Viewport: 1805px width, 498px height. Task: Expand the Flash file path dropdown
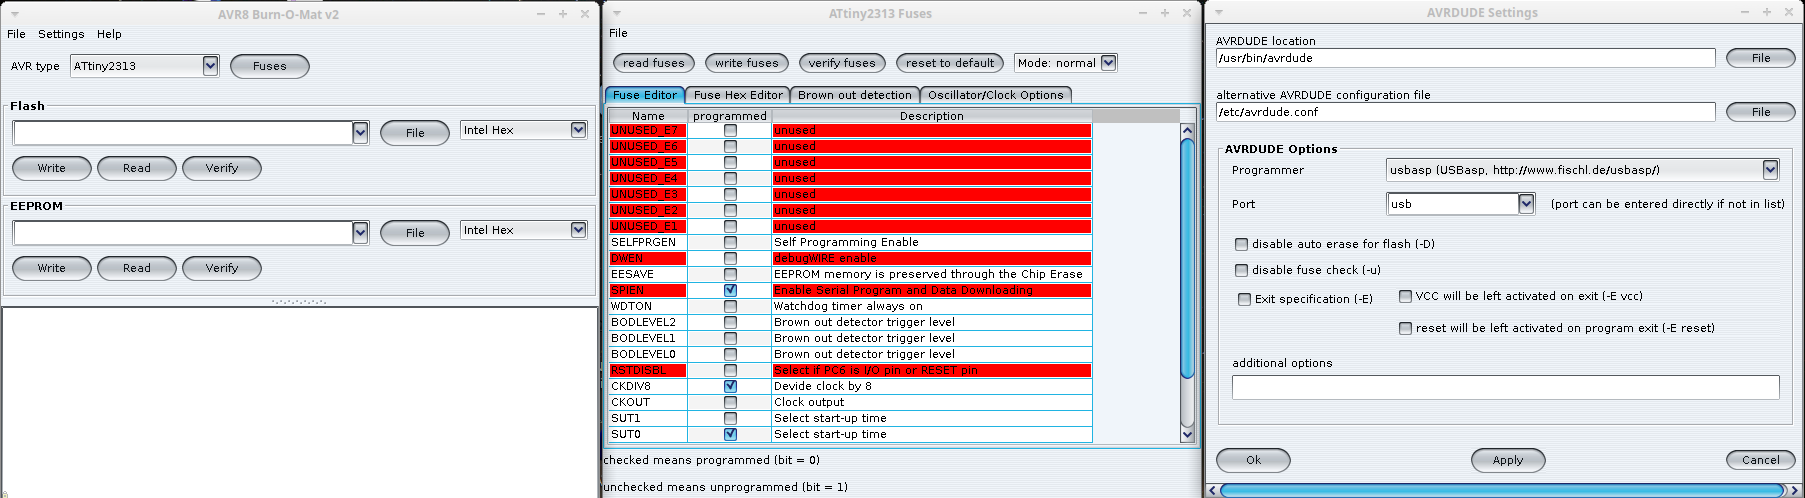pos(361,132)
